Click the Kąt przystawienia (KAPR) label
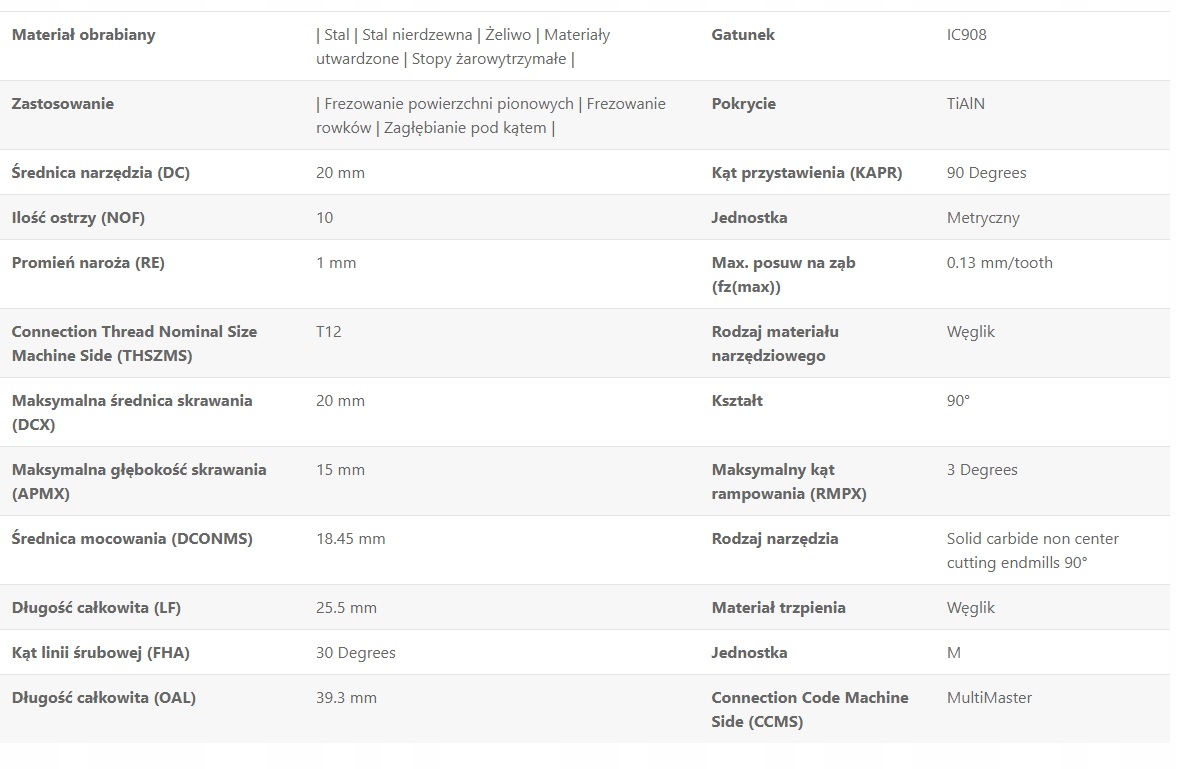Screen dimensions: 1178x769 pos(806,173)
